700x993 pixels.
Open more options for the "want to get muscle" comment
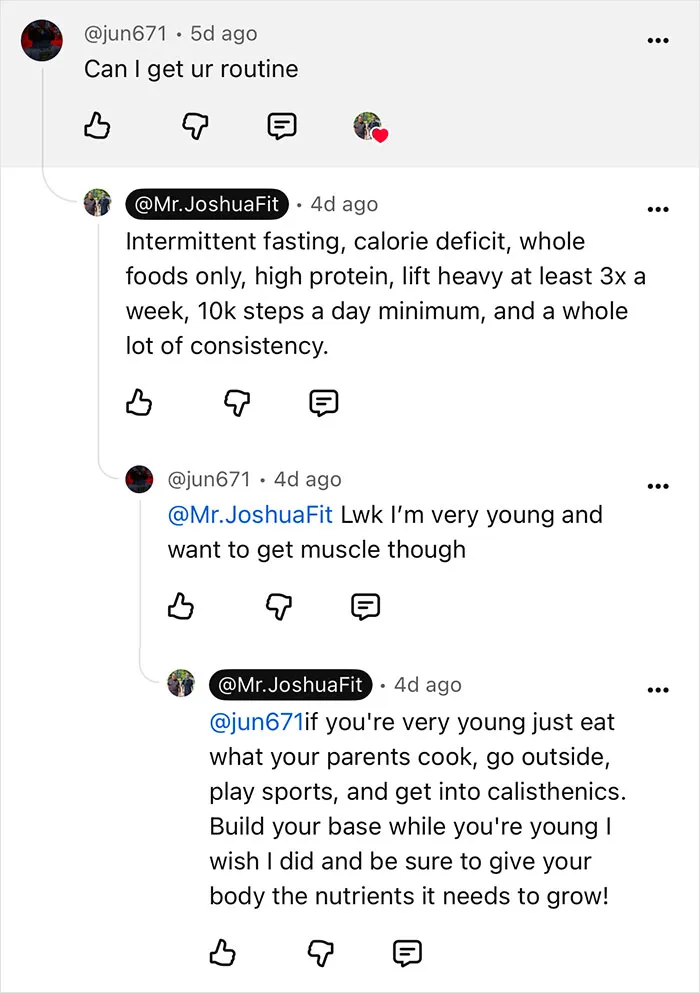click(658, 486)
